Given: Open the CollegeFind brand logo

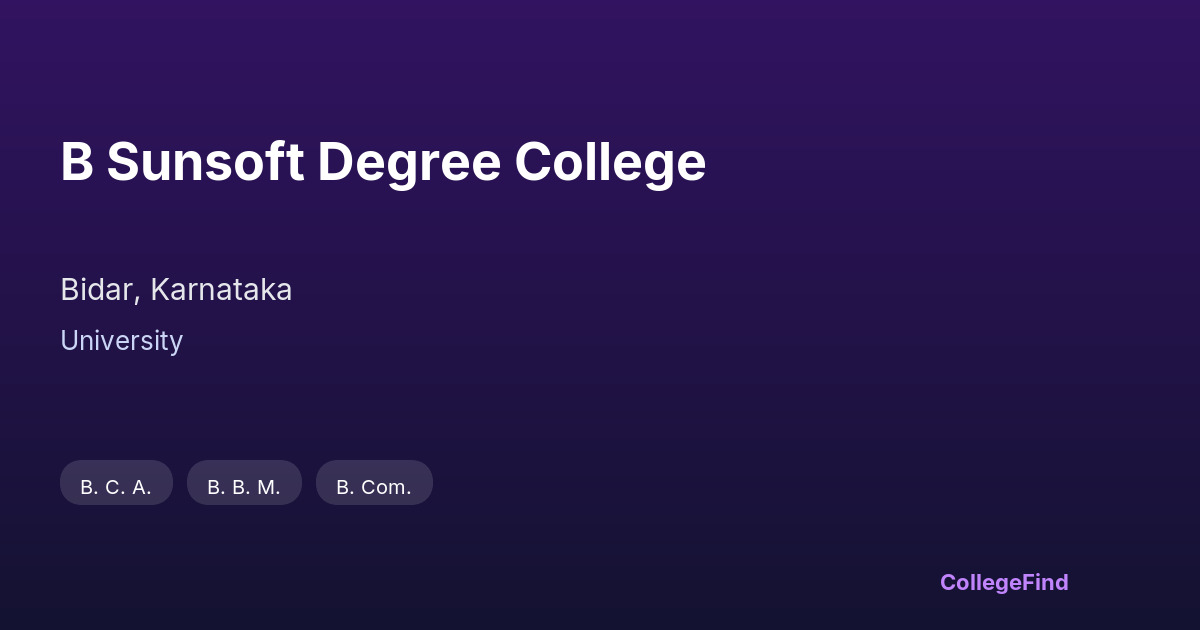Looking at the screenshot, I should point(1004,582).
